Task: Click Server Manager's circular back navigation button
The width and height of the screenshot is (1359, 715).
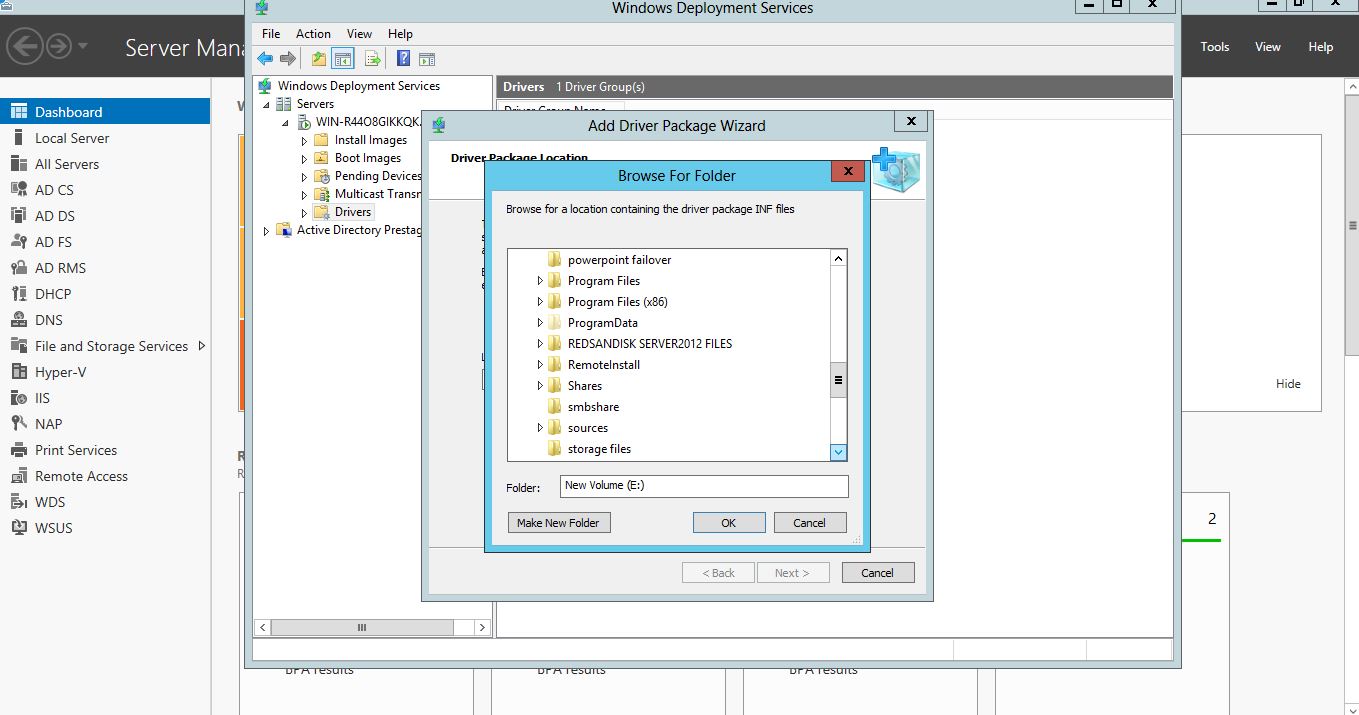Action: (24, 46)
